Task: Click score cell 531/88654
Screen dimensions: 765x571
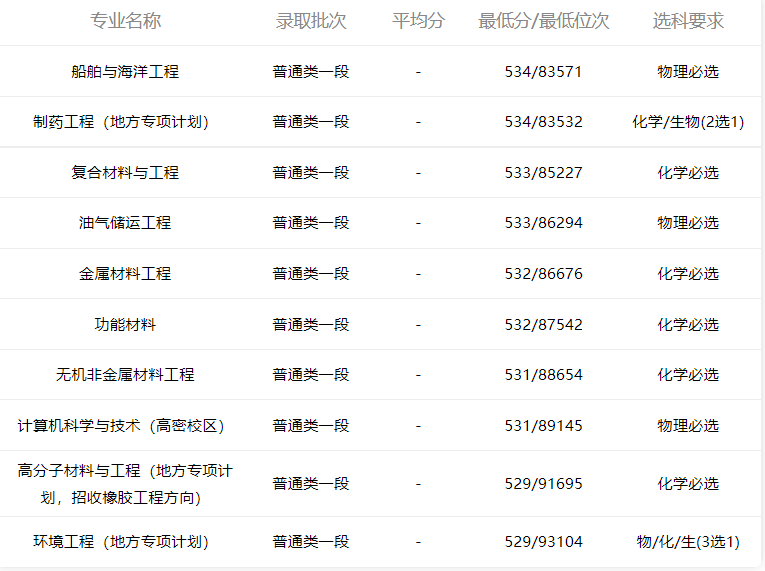Action: [x=544, y=375]
